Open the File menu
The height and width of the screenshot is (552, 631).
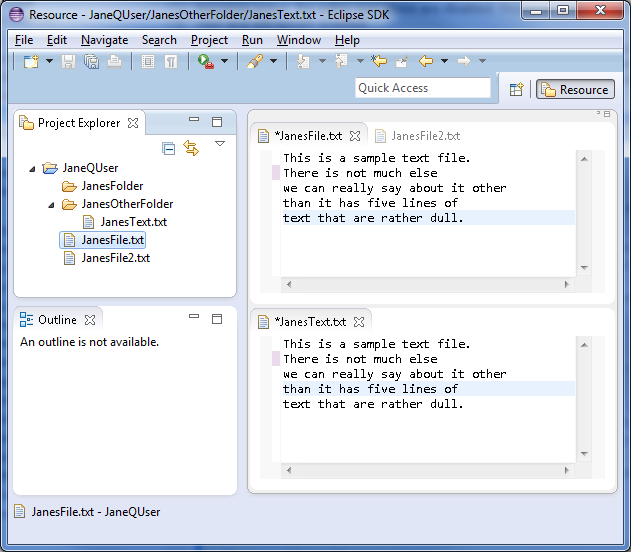click(x=24, y=40)
